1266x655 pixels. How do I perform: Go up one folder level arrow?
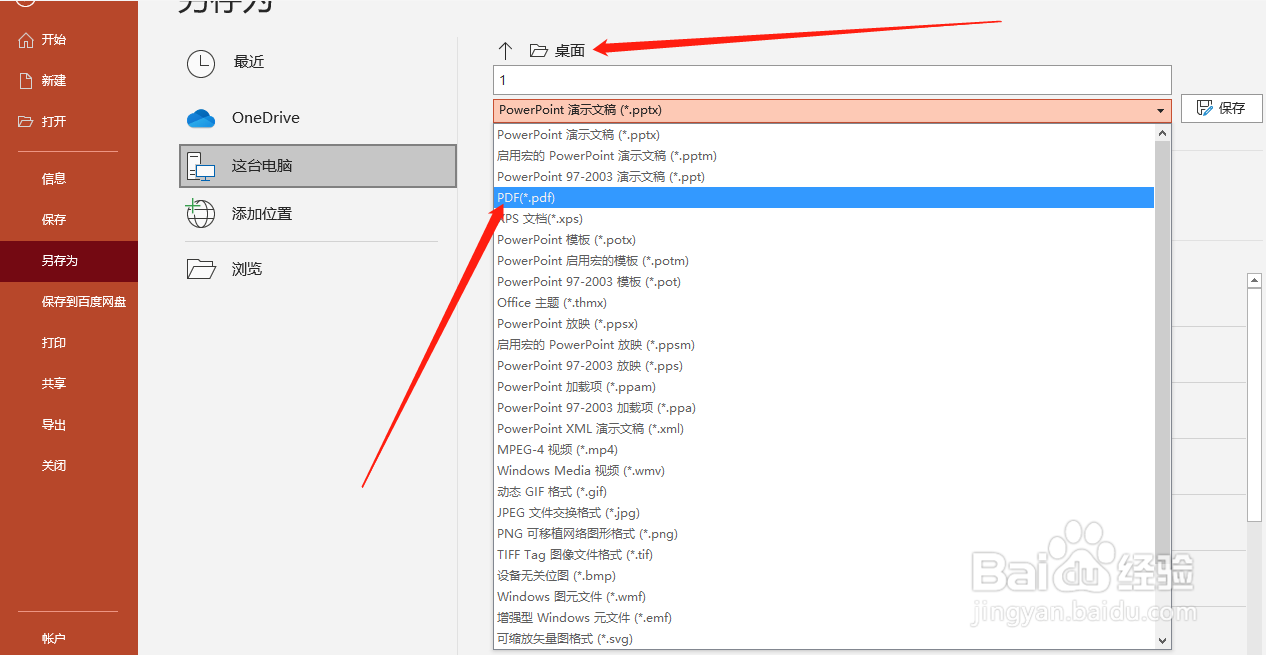[505, 50]
